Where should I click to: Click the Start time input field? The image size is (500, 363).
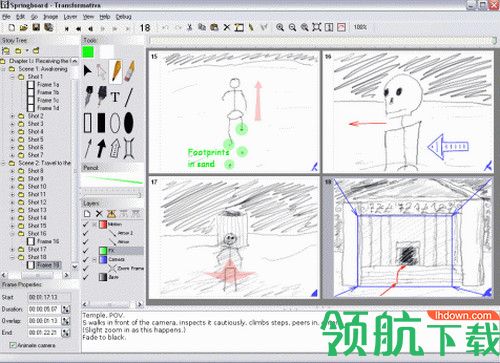49,297
